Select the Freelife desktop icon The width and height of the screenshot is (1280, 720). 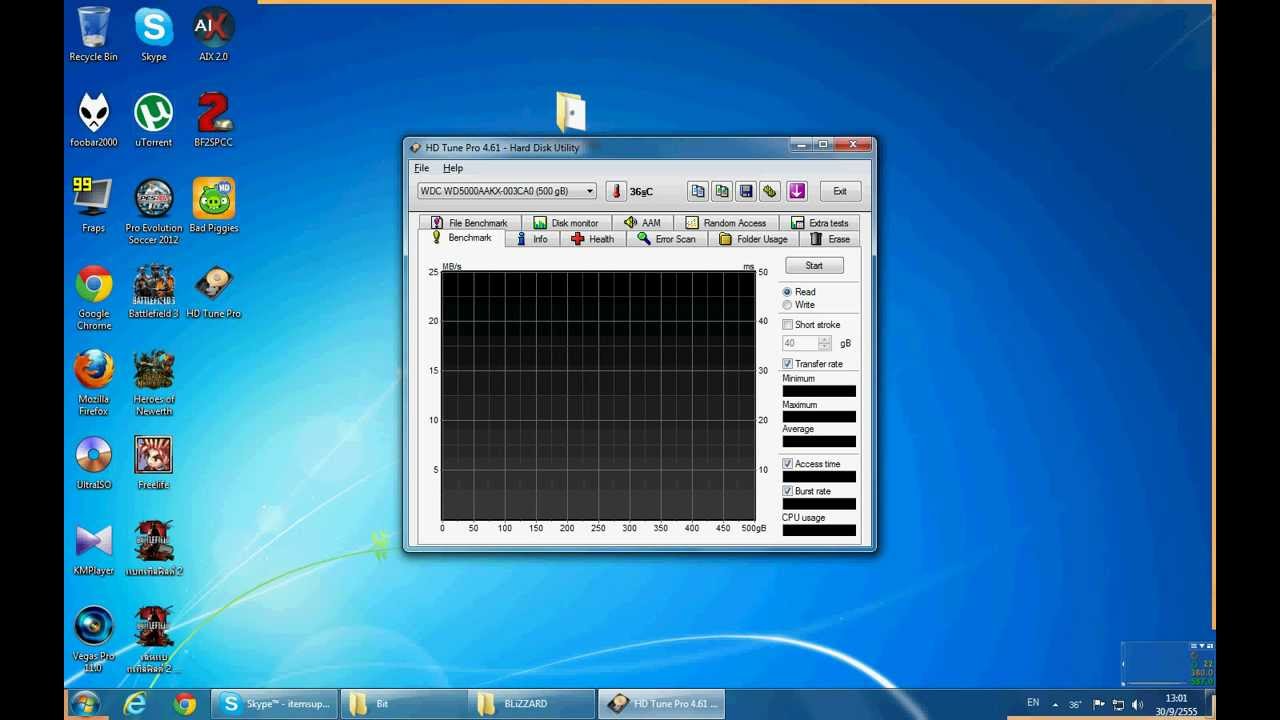point(154,462)
